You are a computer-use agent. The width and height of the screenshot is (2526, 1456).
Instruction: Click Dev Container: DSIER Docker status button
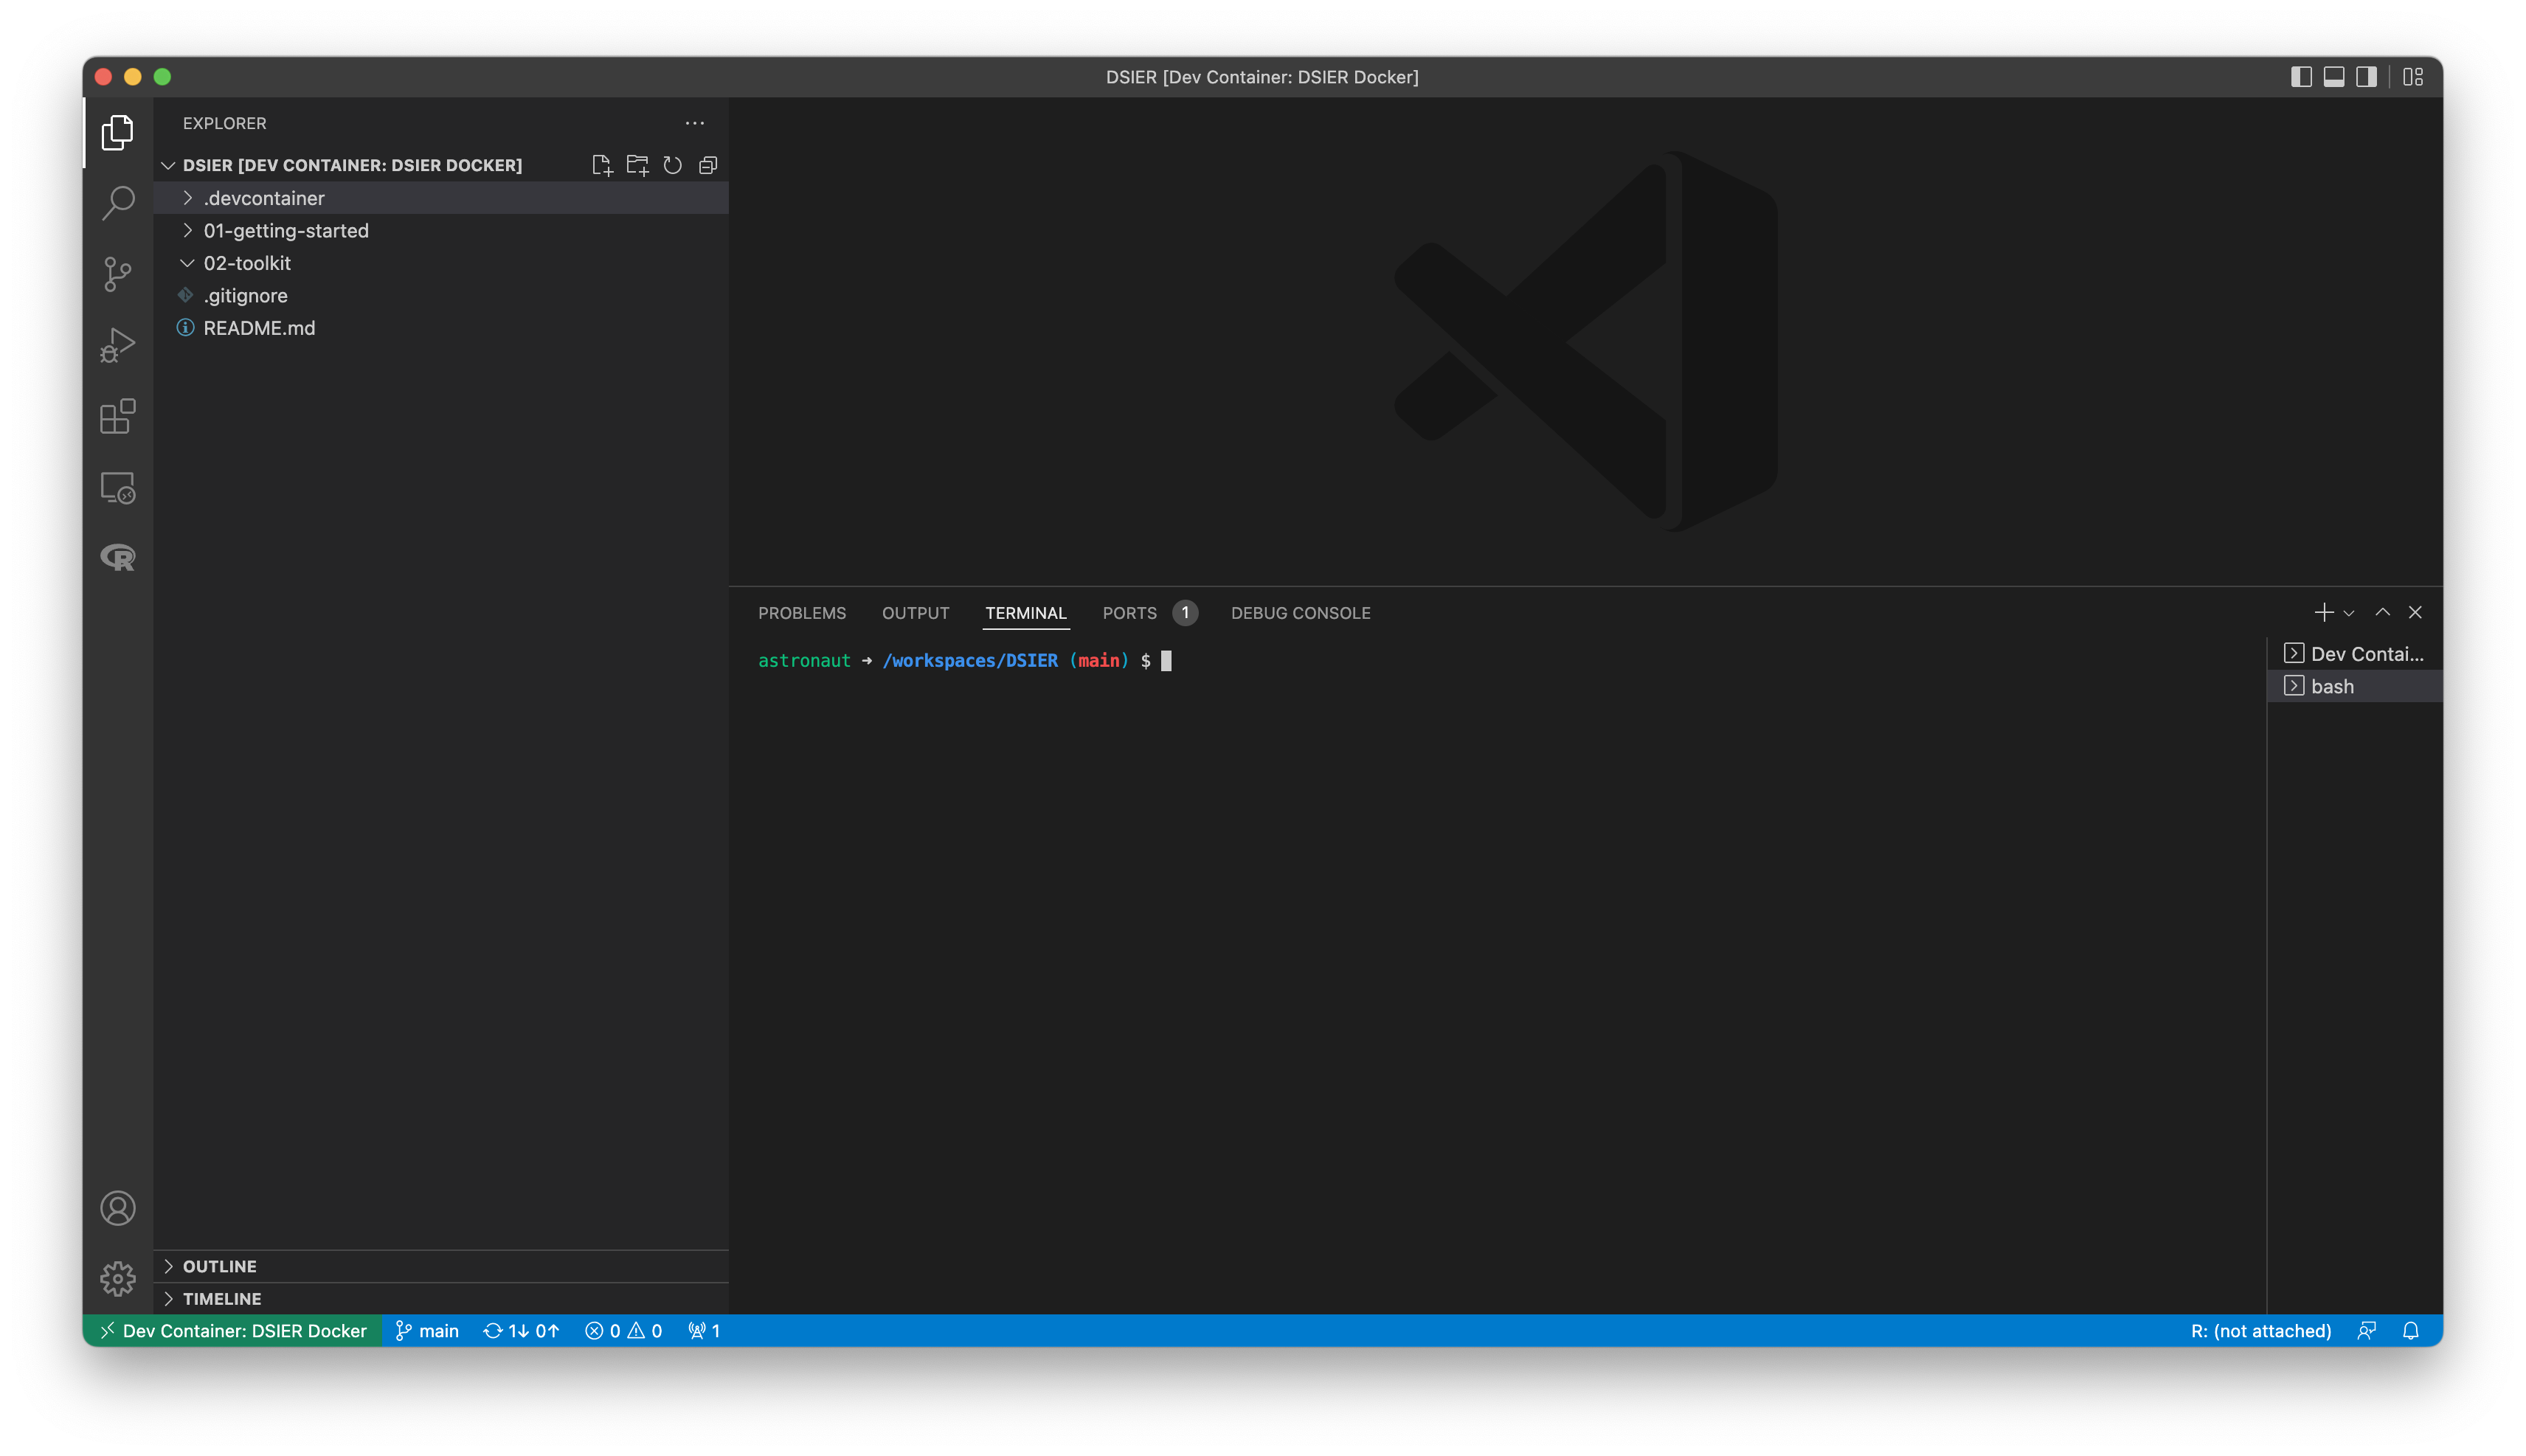pos(233,1331)
